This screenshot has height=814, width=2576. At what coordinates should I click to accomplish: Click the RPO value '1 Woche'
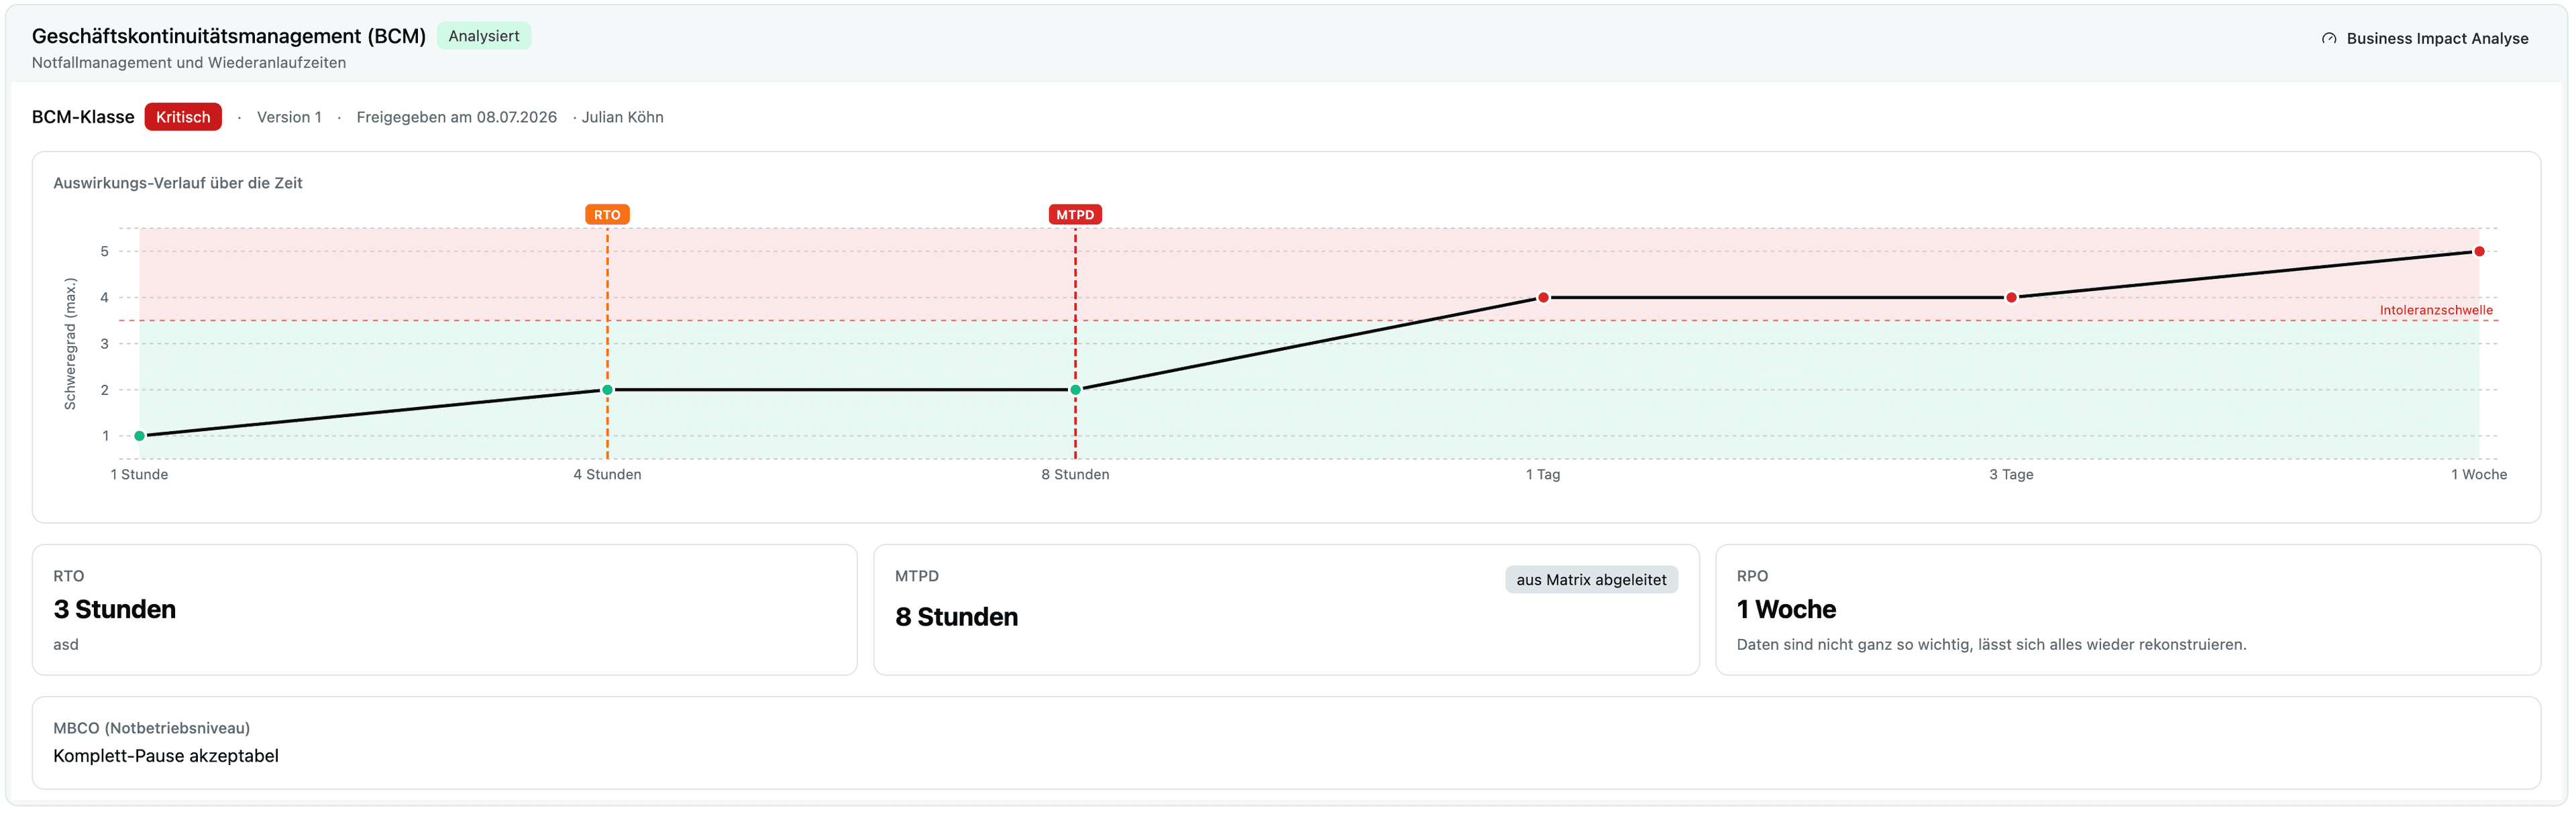click(x=1786, y=609)
